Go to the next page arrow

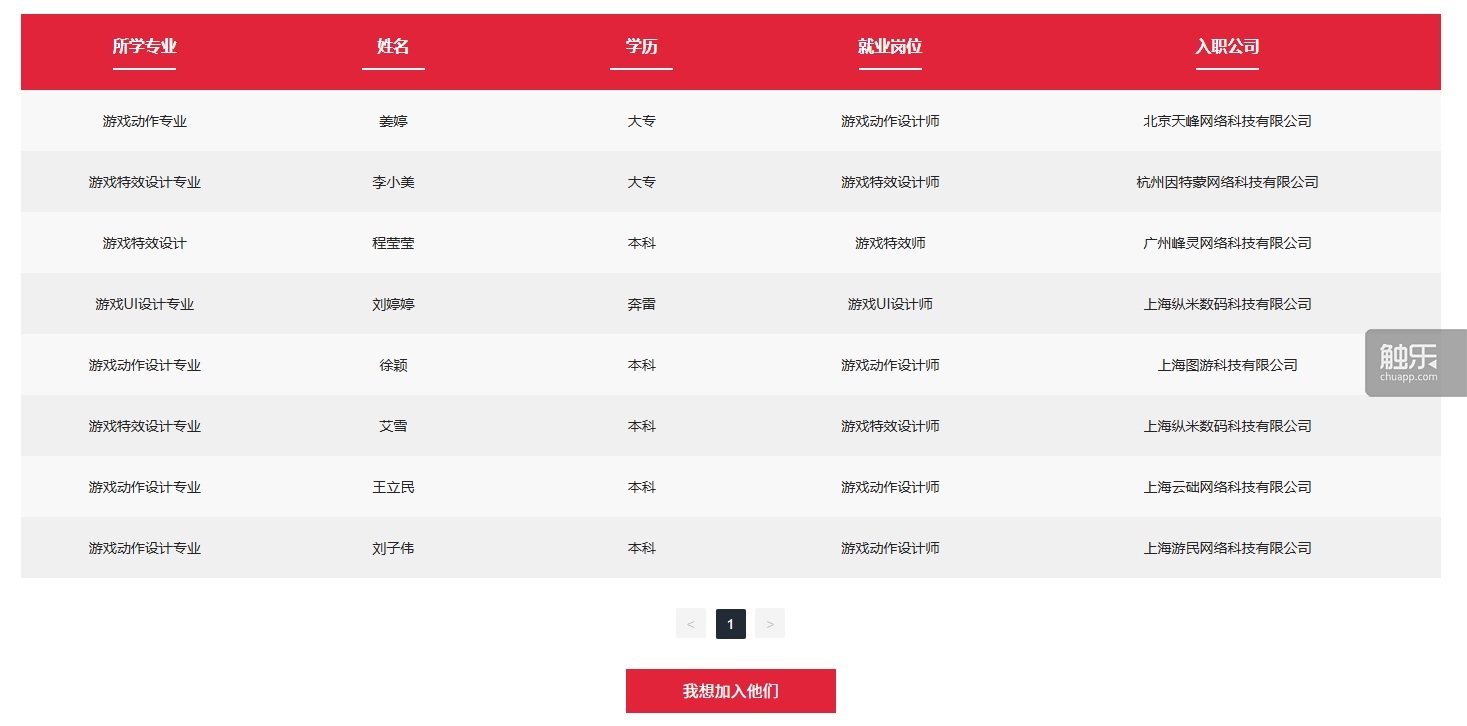[769, 624]
